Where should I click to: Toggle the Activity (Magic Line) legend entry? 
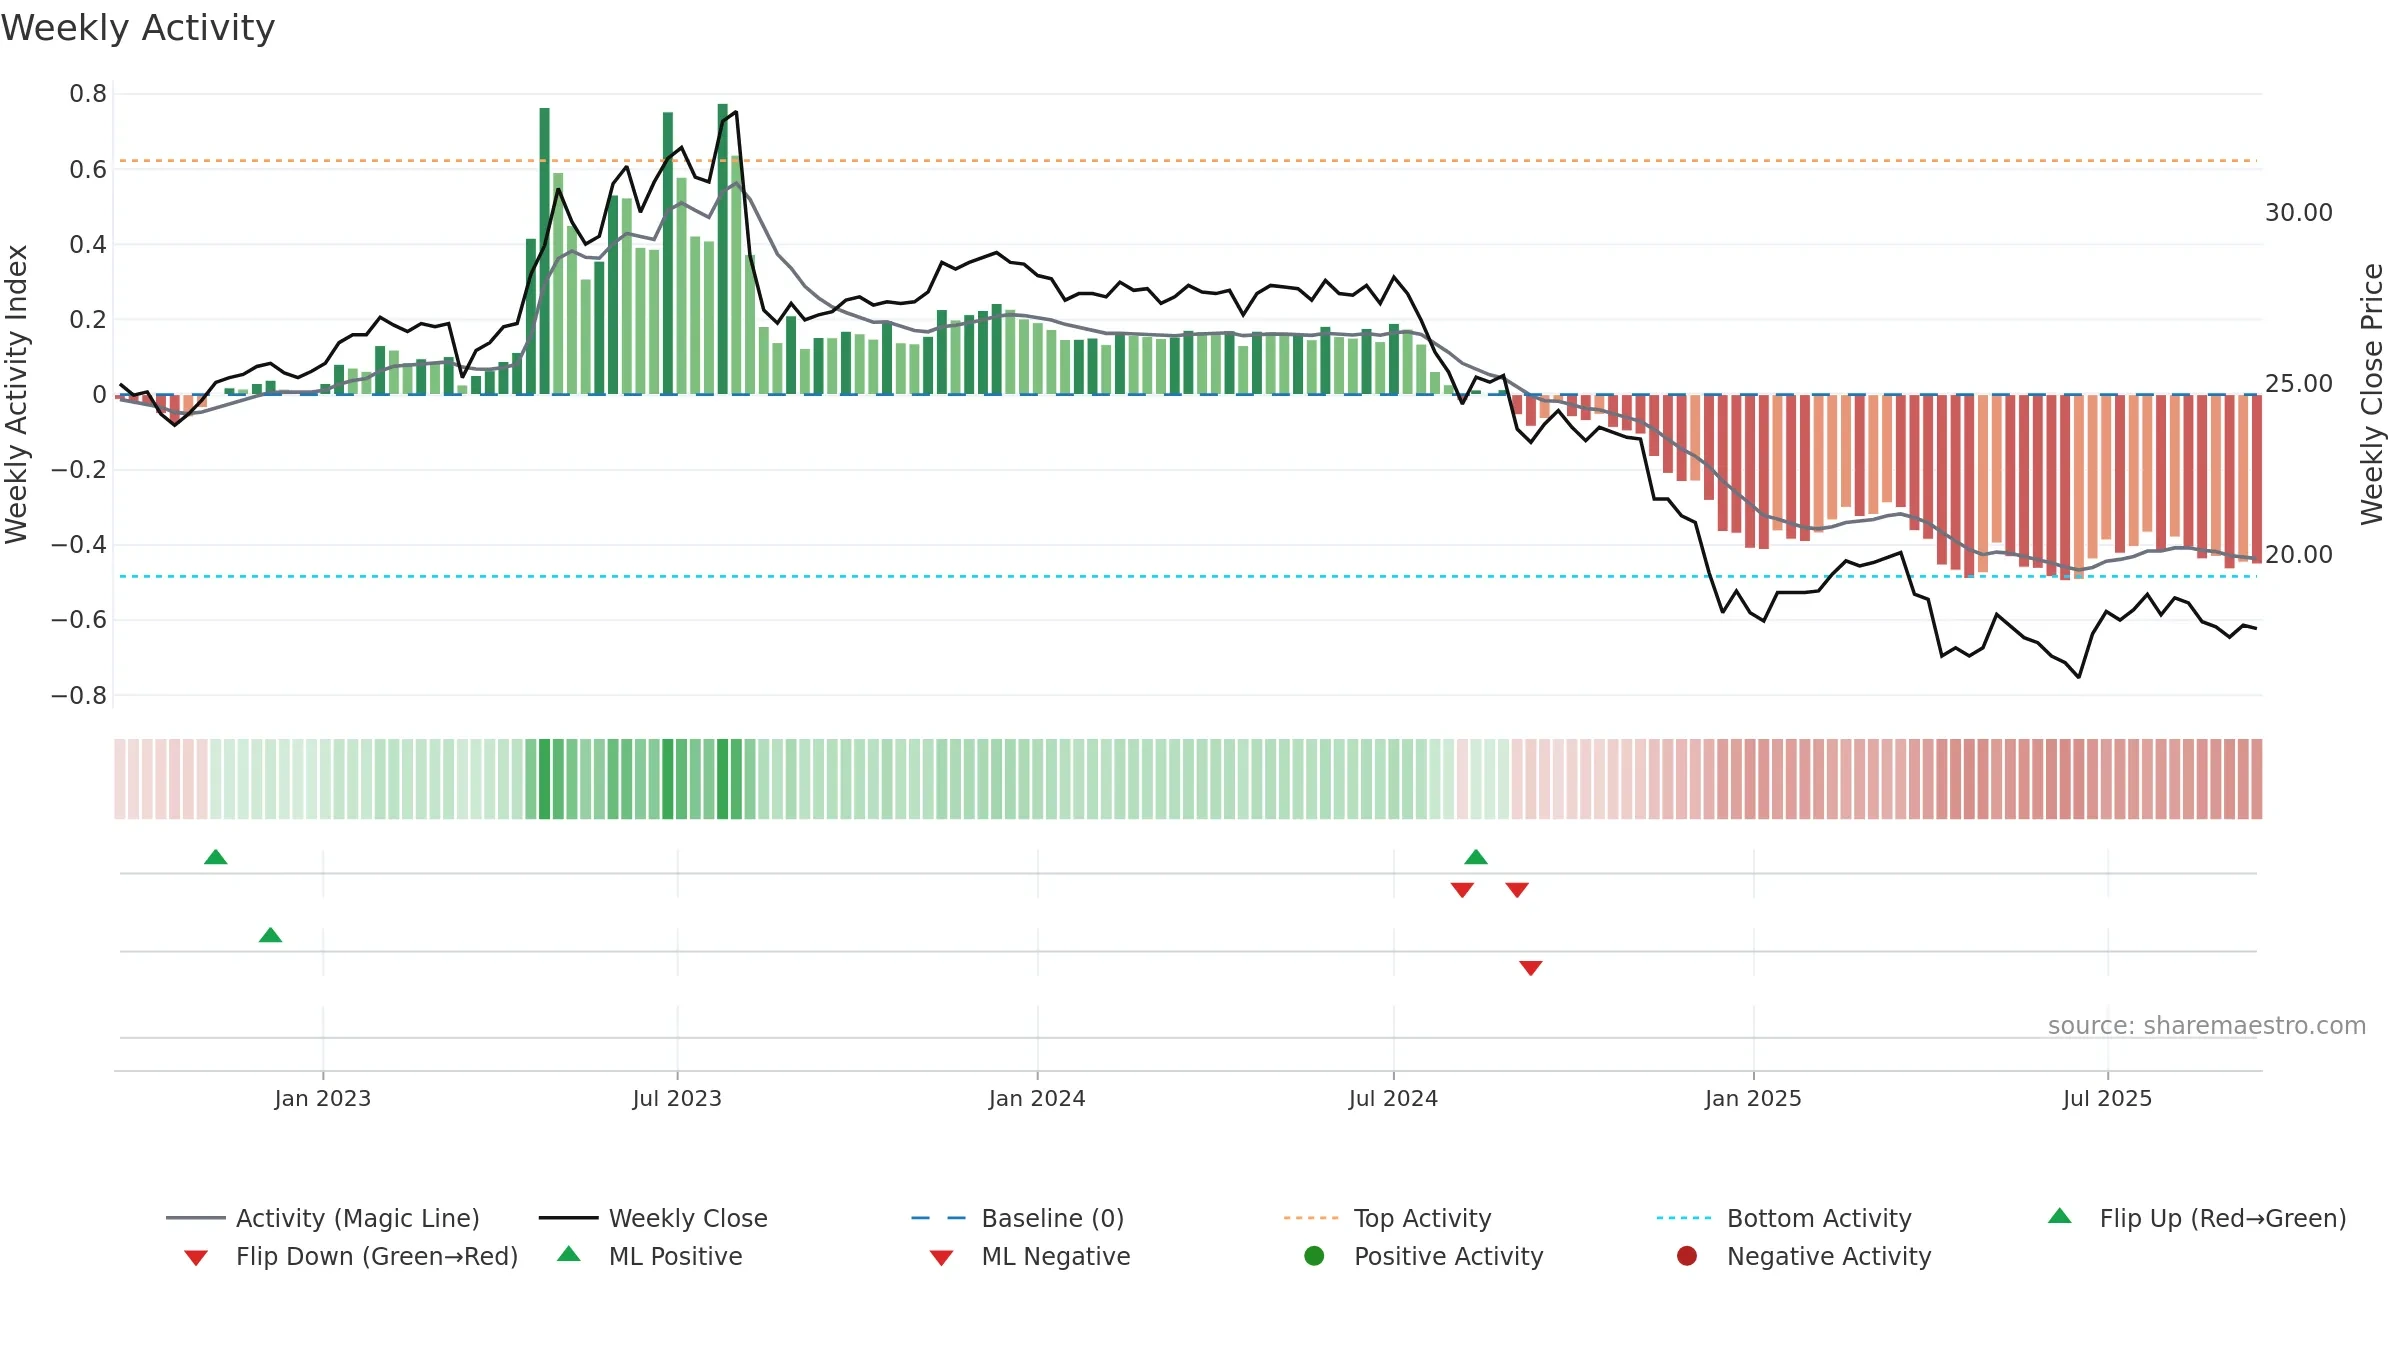pos(323,1218)
